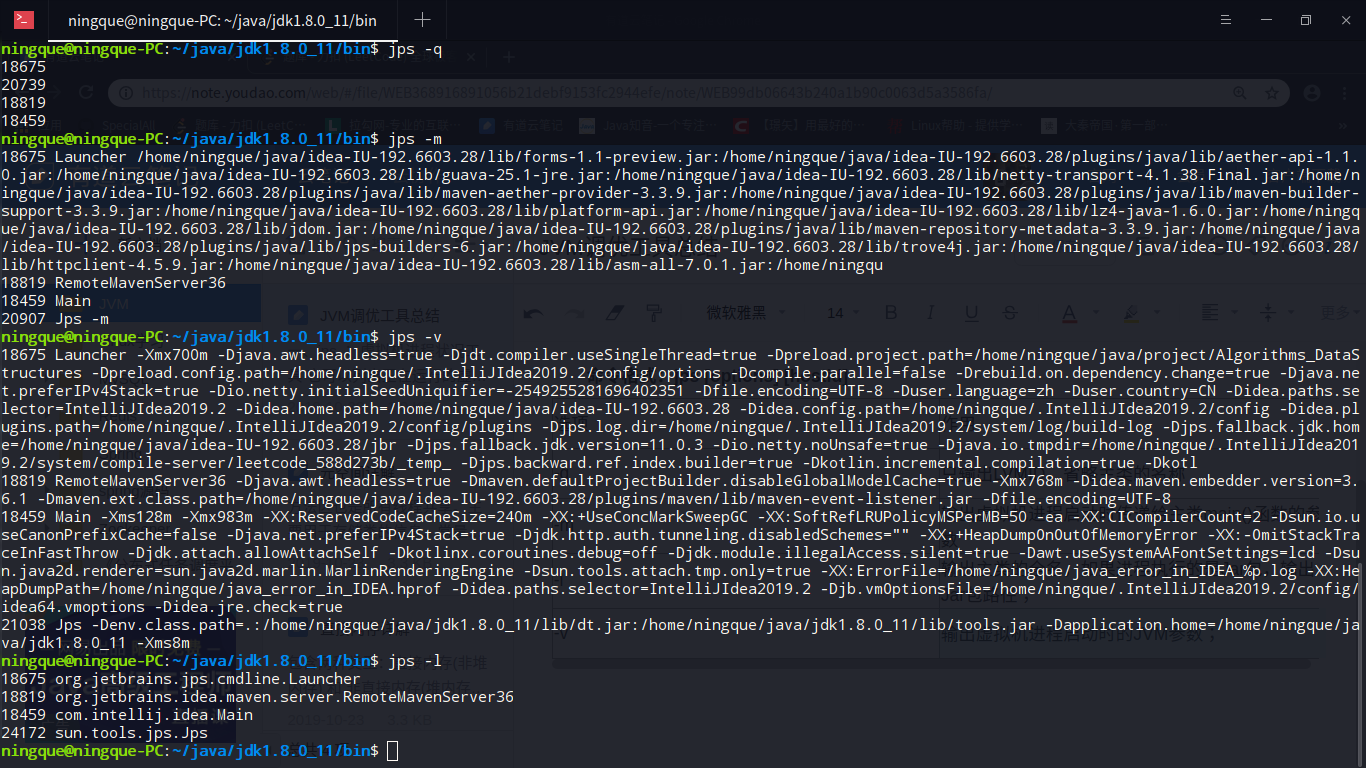Click the 'jps -l' command text
Screen dimensions: 1366x768
(x=414, y=662)
